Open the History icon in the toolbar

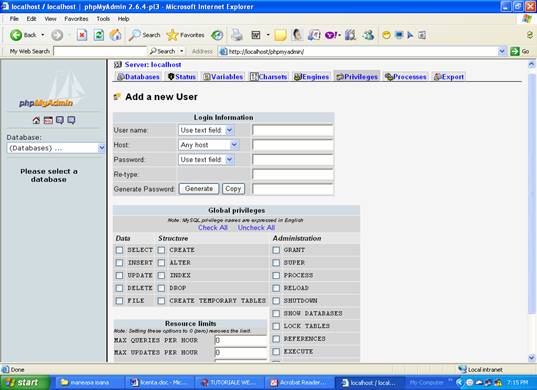pyautogui.click(x=217, y=35)
